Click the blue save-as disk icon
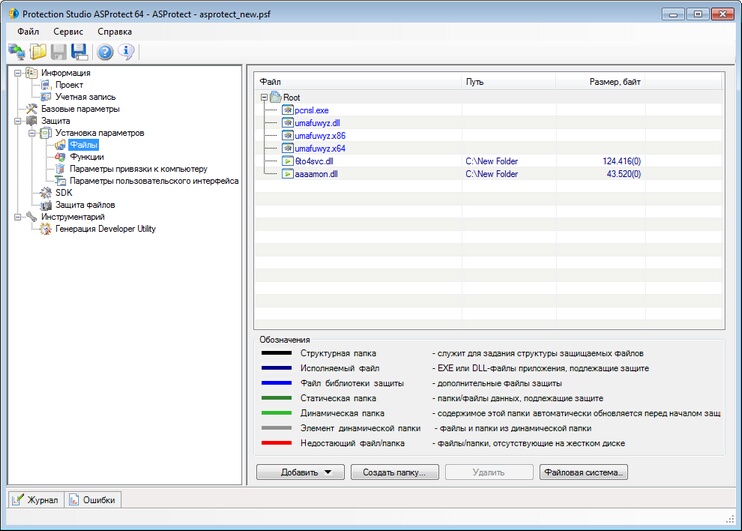Image resolution: width=742 pixels, height=531 pixels. 79,51
